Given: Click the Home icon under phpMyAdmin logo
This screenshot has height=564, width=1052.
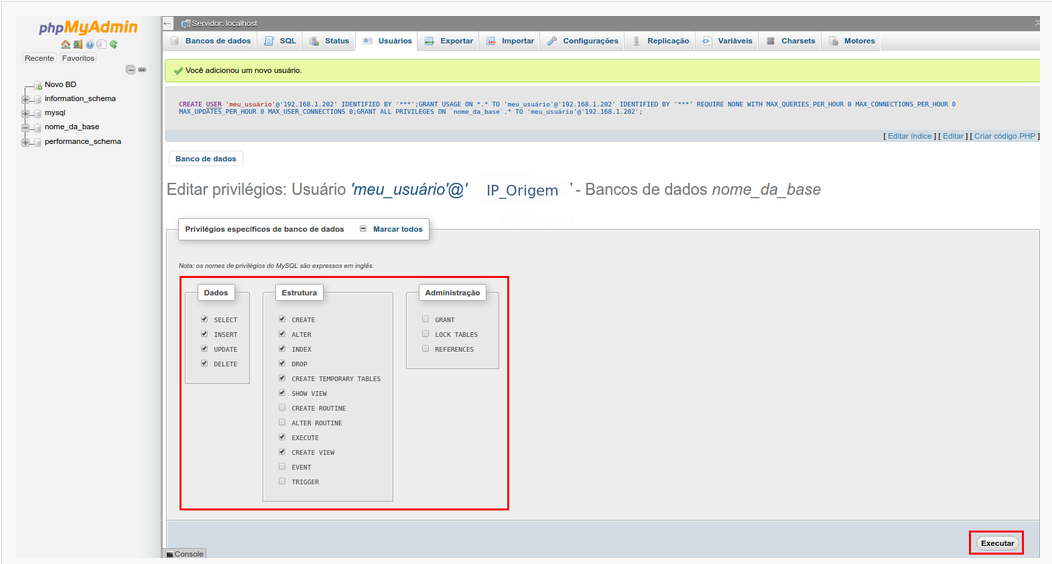Looking at the screenshot, I should pos(65,44).
